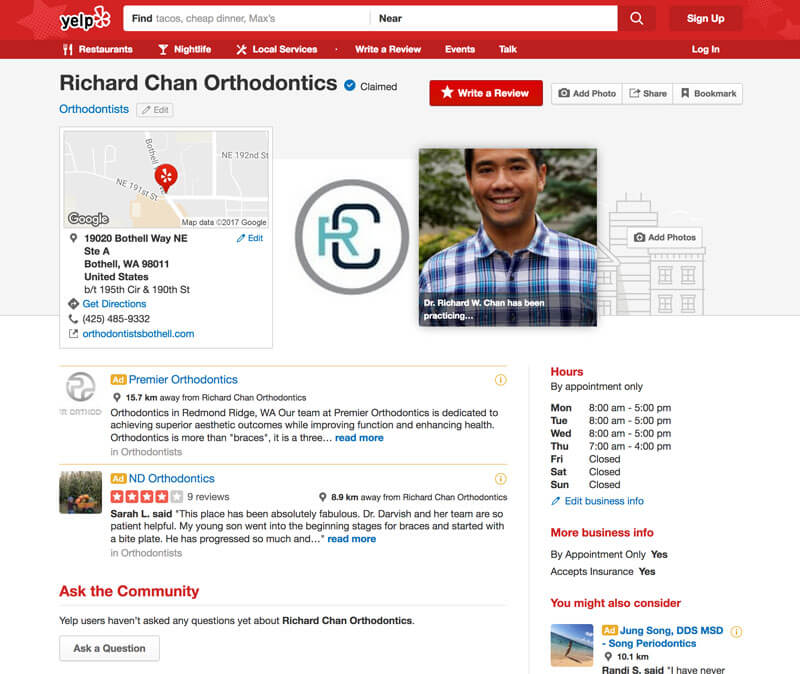Open the Restaurants menu
The width and height of the screenshot is (800, 674).
click(x=98, y=49)
